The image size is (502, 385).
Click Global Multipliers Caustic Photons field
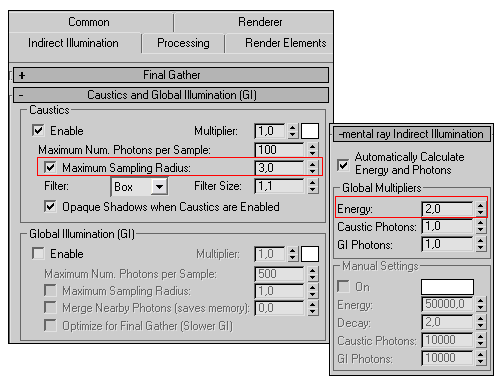click(447, 226)
